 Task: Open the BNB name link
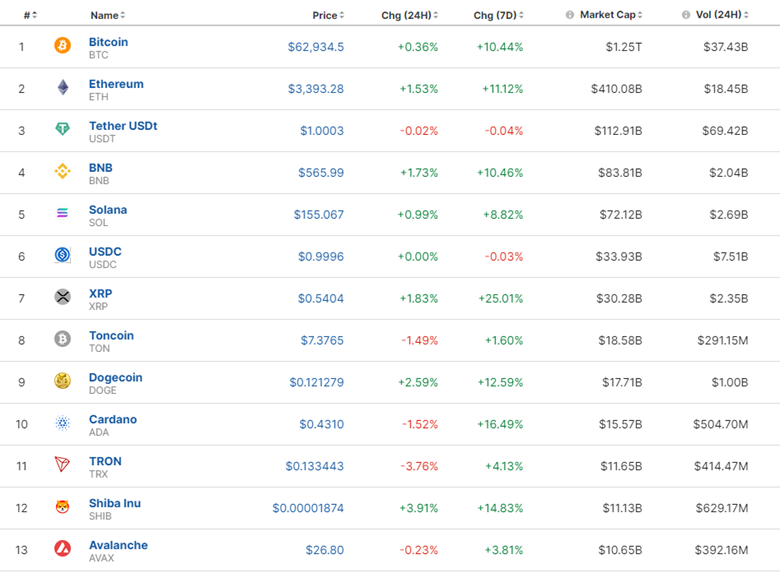(100, 168)
